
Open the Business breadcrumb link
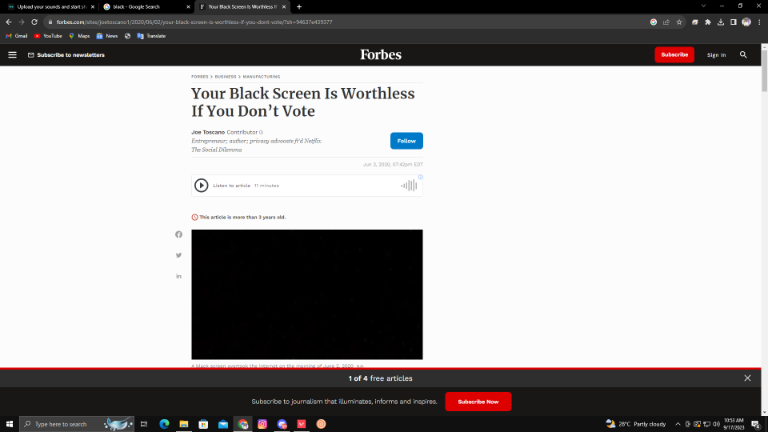tap(225, 77)
